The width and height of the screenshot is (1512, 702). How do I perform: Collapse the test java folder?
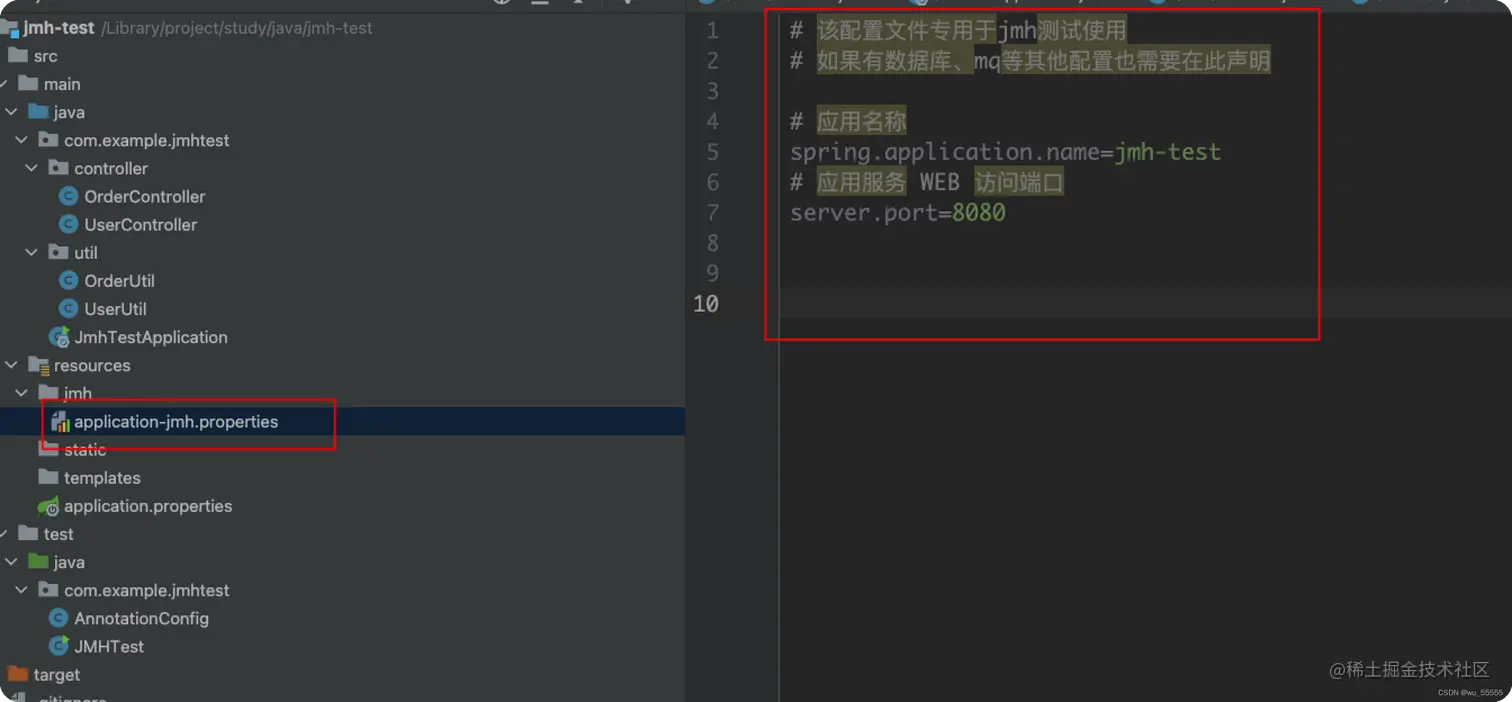coord(11,562)
